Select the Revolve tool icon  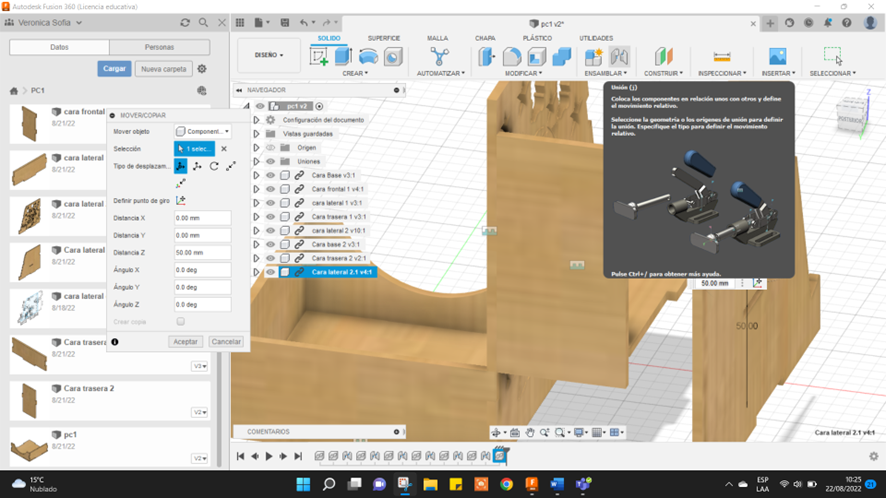pos(368,57)
